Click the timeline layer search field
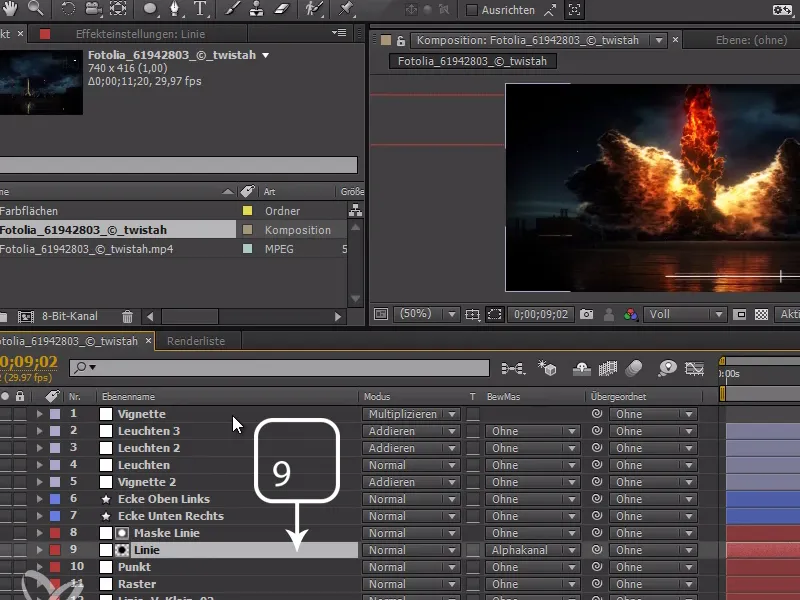Screen dimensions: 800x600 [279, 367]
